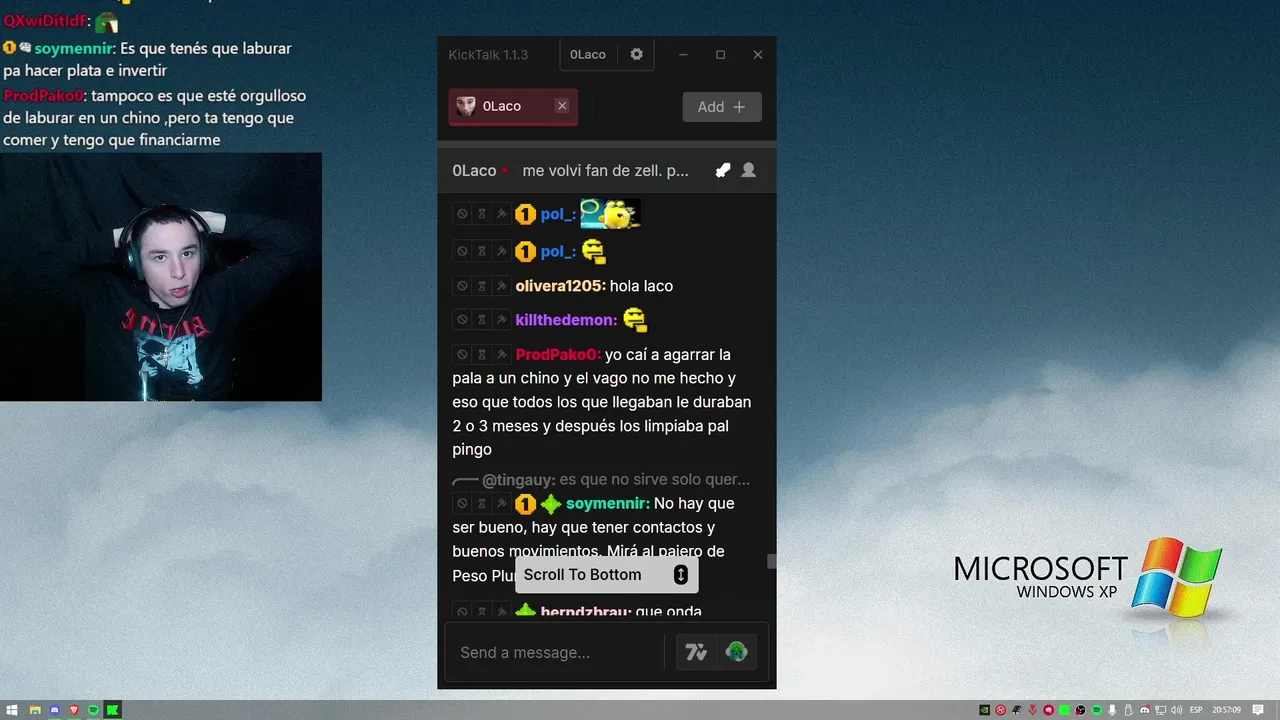The height and width of the screenshot is (720, 1280).
Task: Open the Kick emote picker
Action: click(x=737, y=653)
